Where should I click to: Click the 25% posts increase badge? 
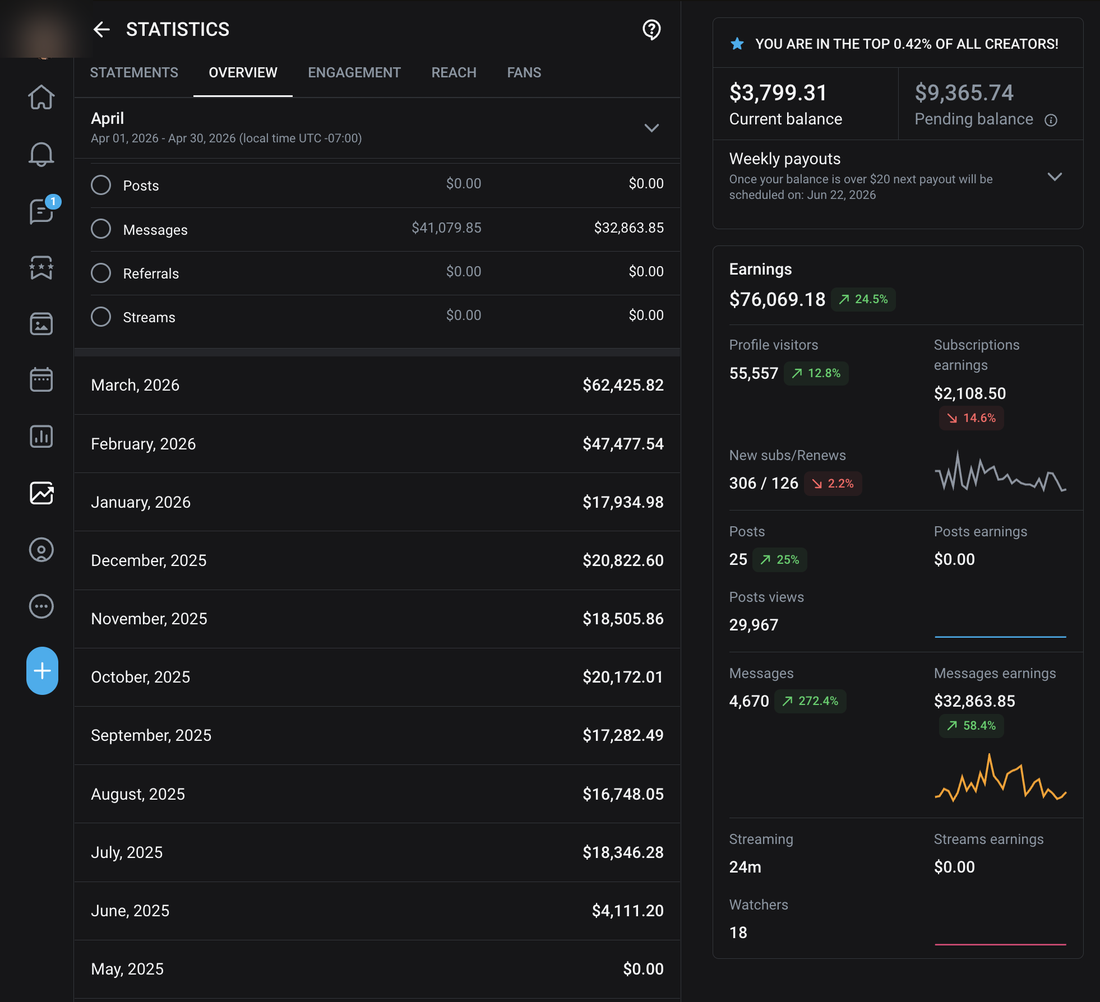[x=779, y=559]
